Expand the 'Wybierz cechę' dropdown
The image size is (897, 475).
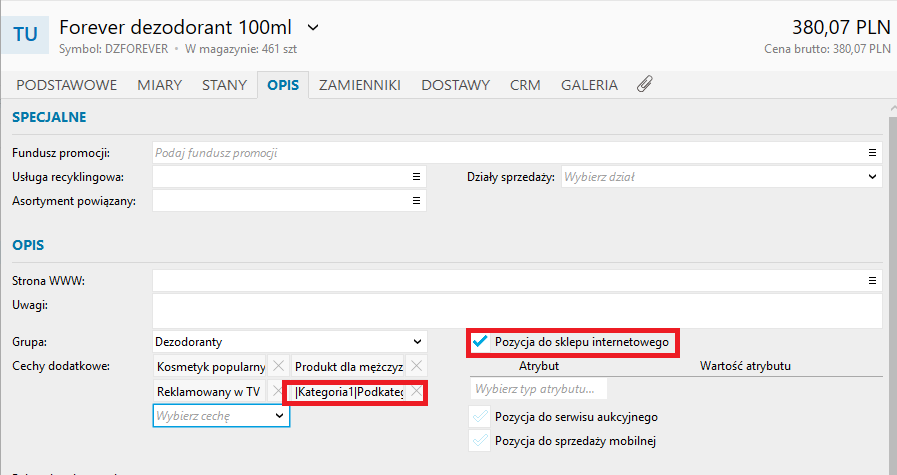(x=279, y=416)
